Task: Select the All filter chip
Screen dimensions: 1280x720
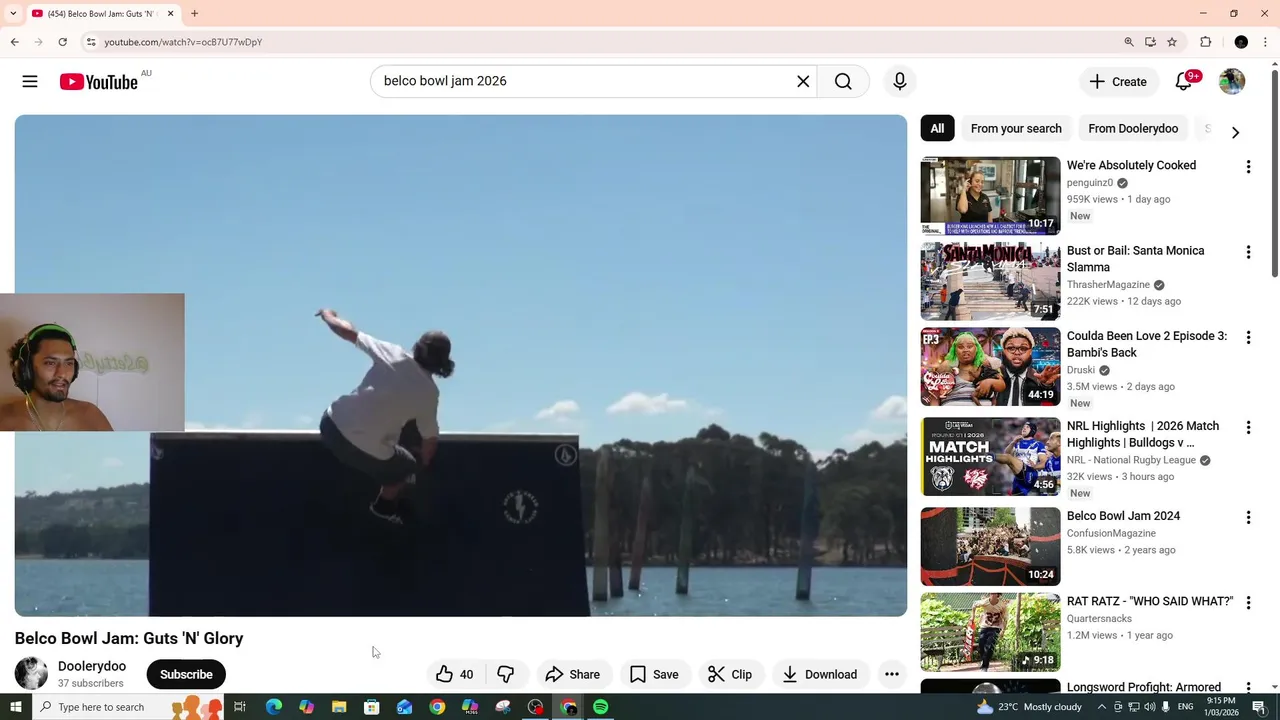Action: [937, 128]
